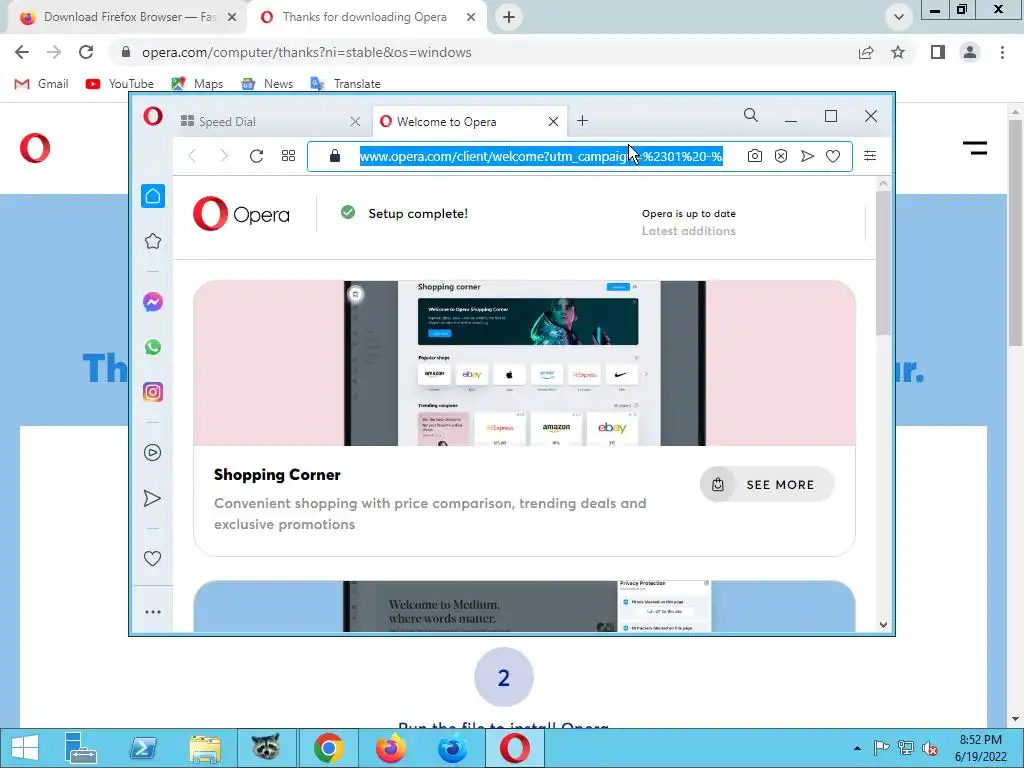
Task: Close the Speed Dial tab
Action: coord(355,121)
